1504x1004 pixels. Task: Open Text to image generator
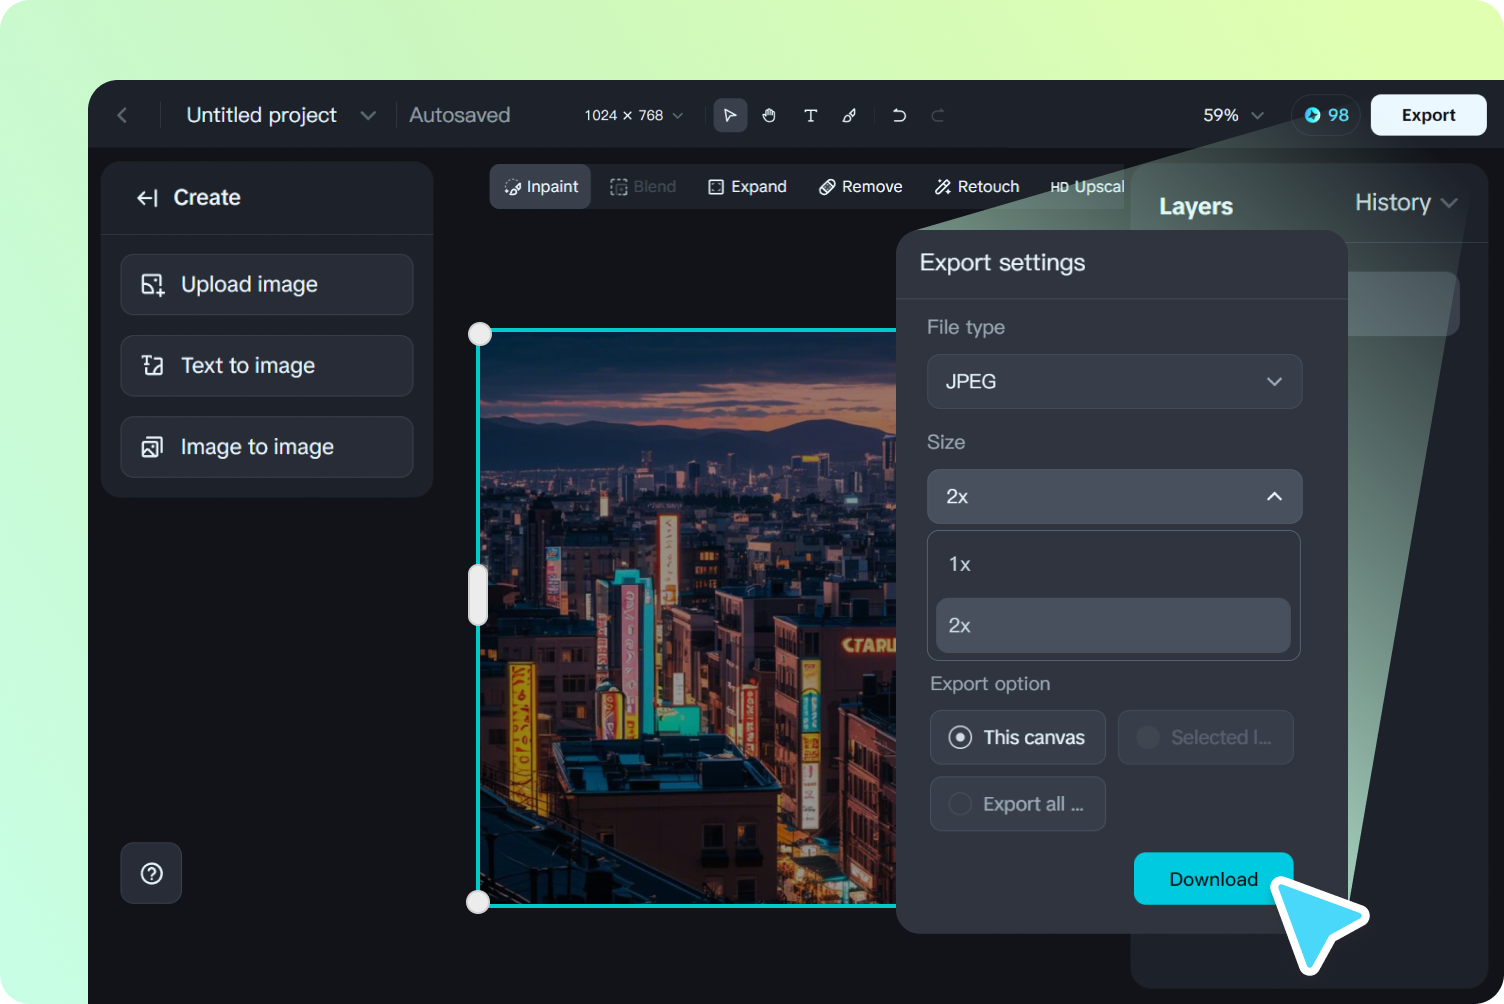pyautogui.click(x=266, y=366)
